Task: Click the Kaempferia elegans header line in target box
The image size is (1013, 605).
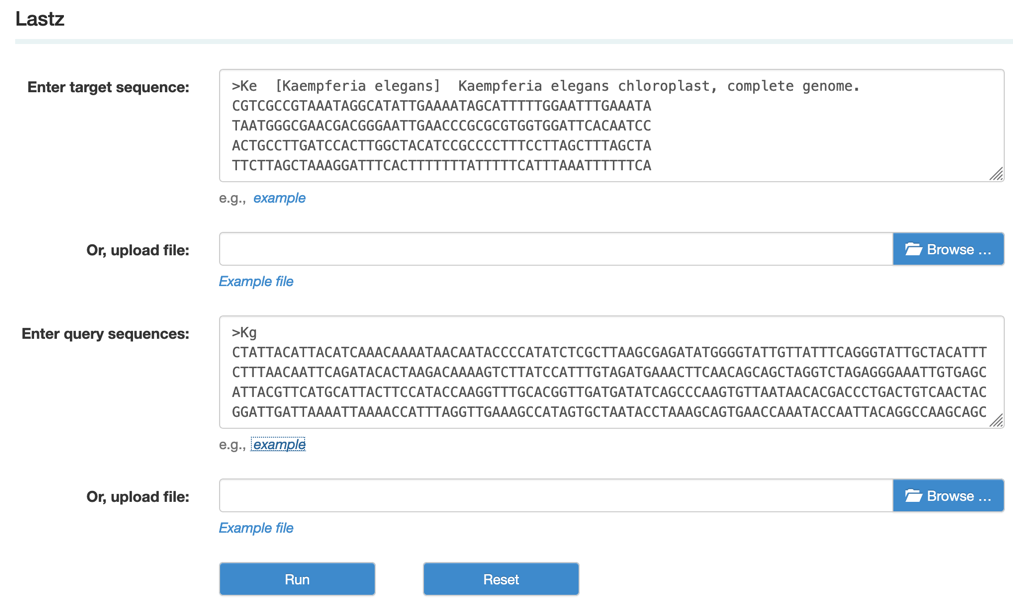Action: 545,86
